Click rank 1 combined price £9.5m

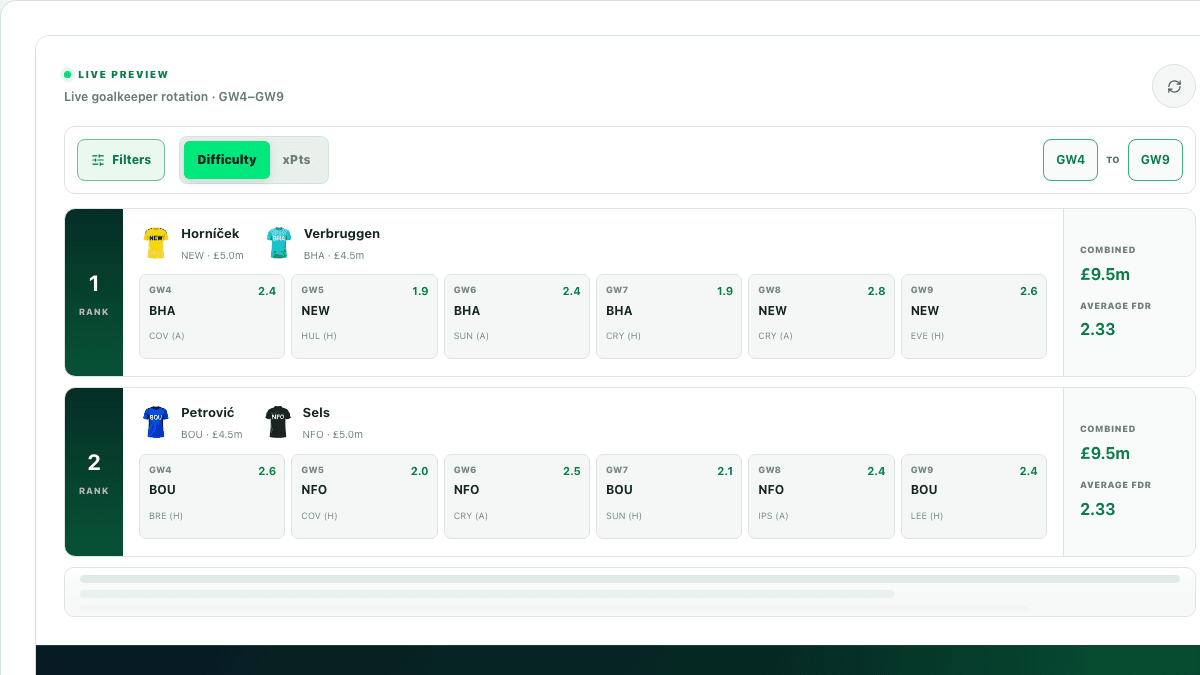[1105, 274]
